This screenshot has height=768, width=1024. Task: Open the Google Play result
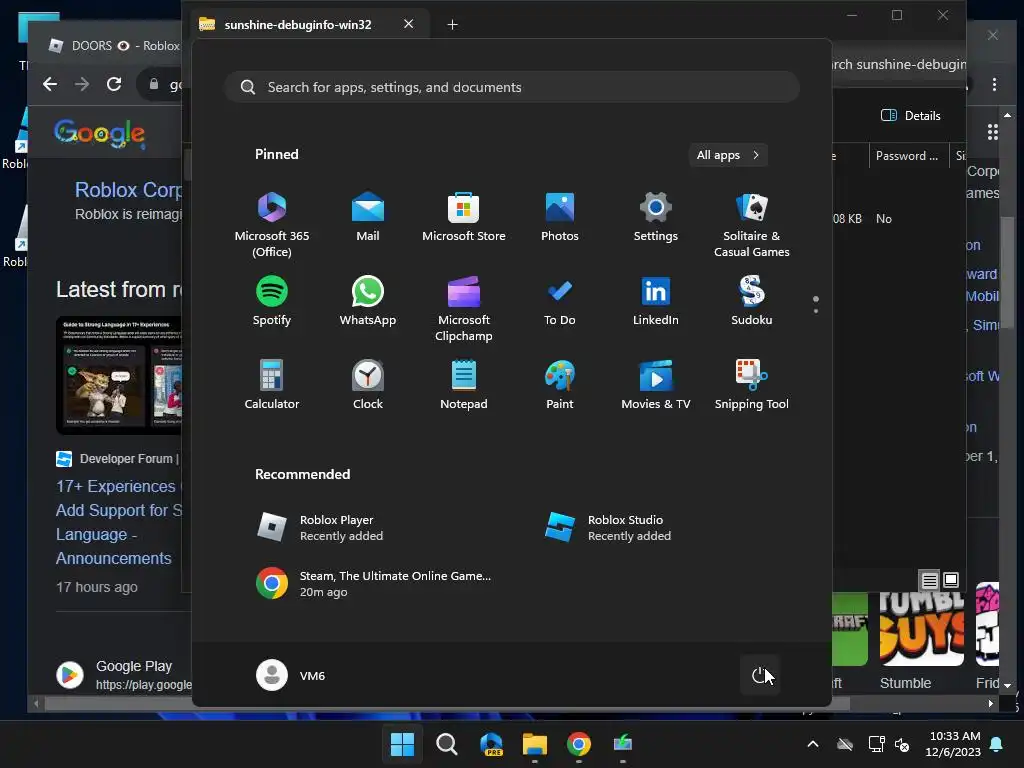[x=134, y=666]
